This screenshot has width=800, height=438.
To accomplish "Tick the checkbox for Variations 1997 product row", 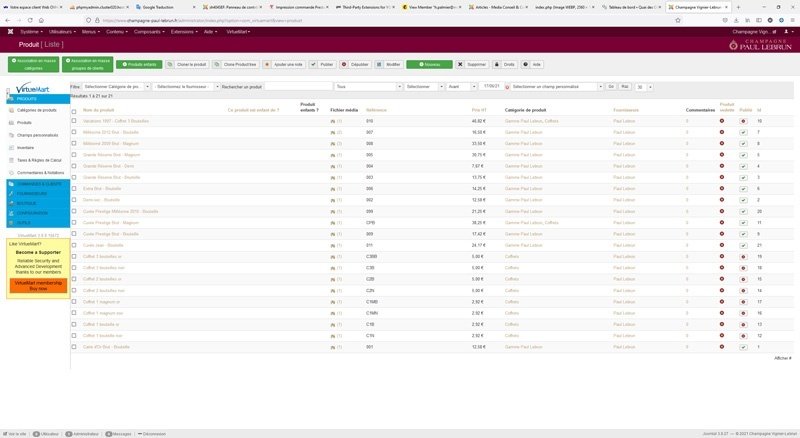I will [74, 121].
